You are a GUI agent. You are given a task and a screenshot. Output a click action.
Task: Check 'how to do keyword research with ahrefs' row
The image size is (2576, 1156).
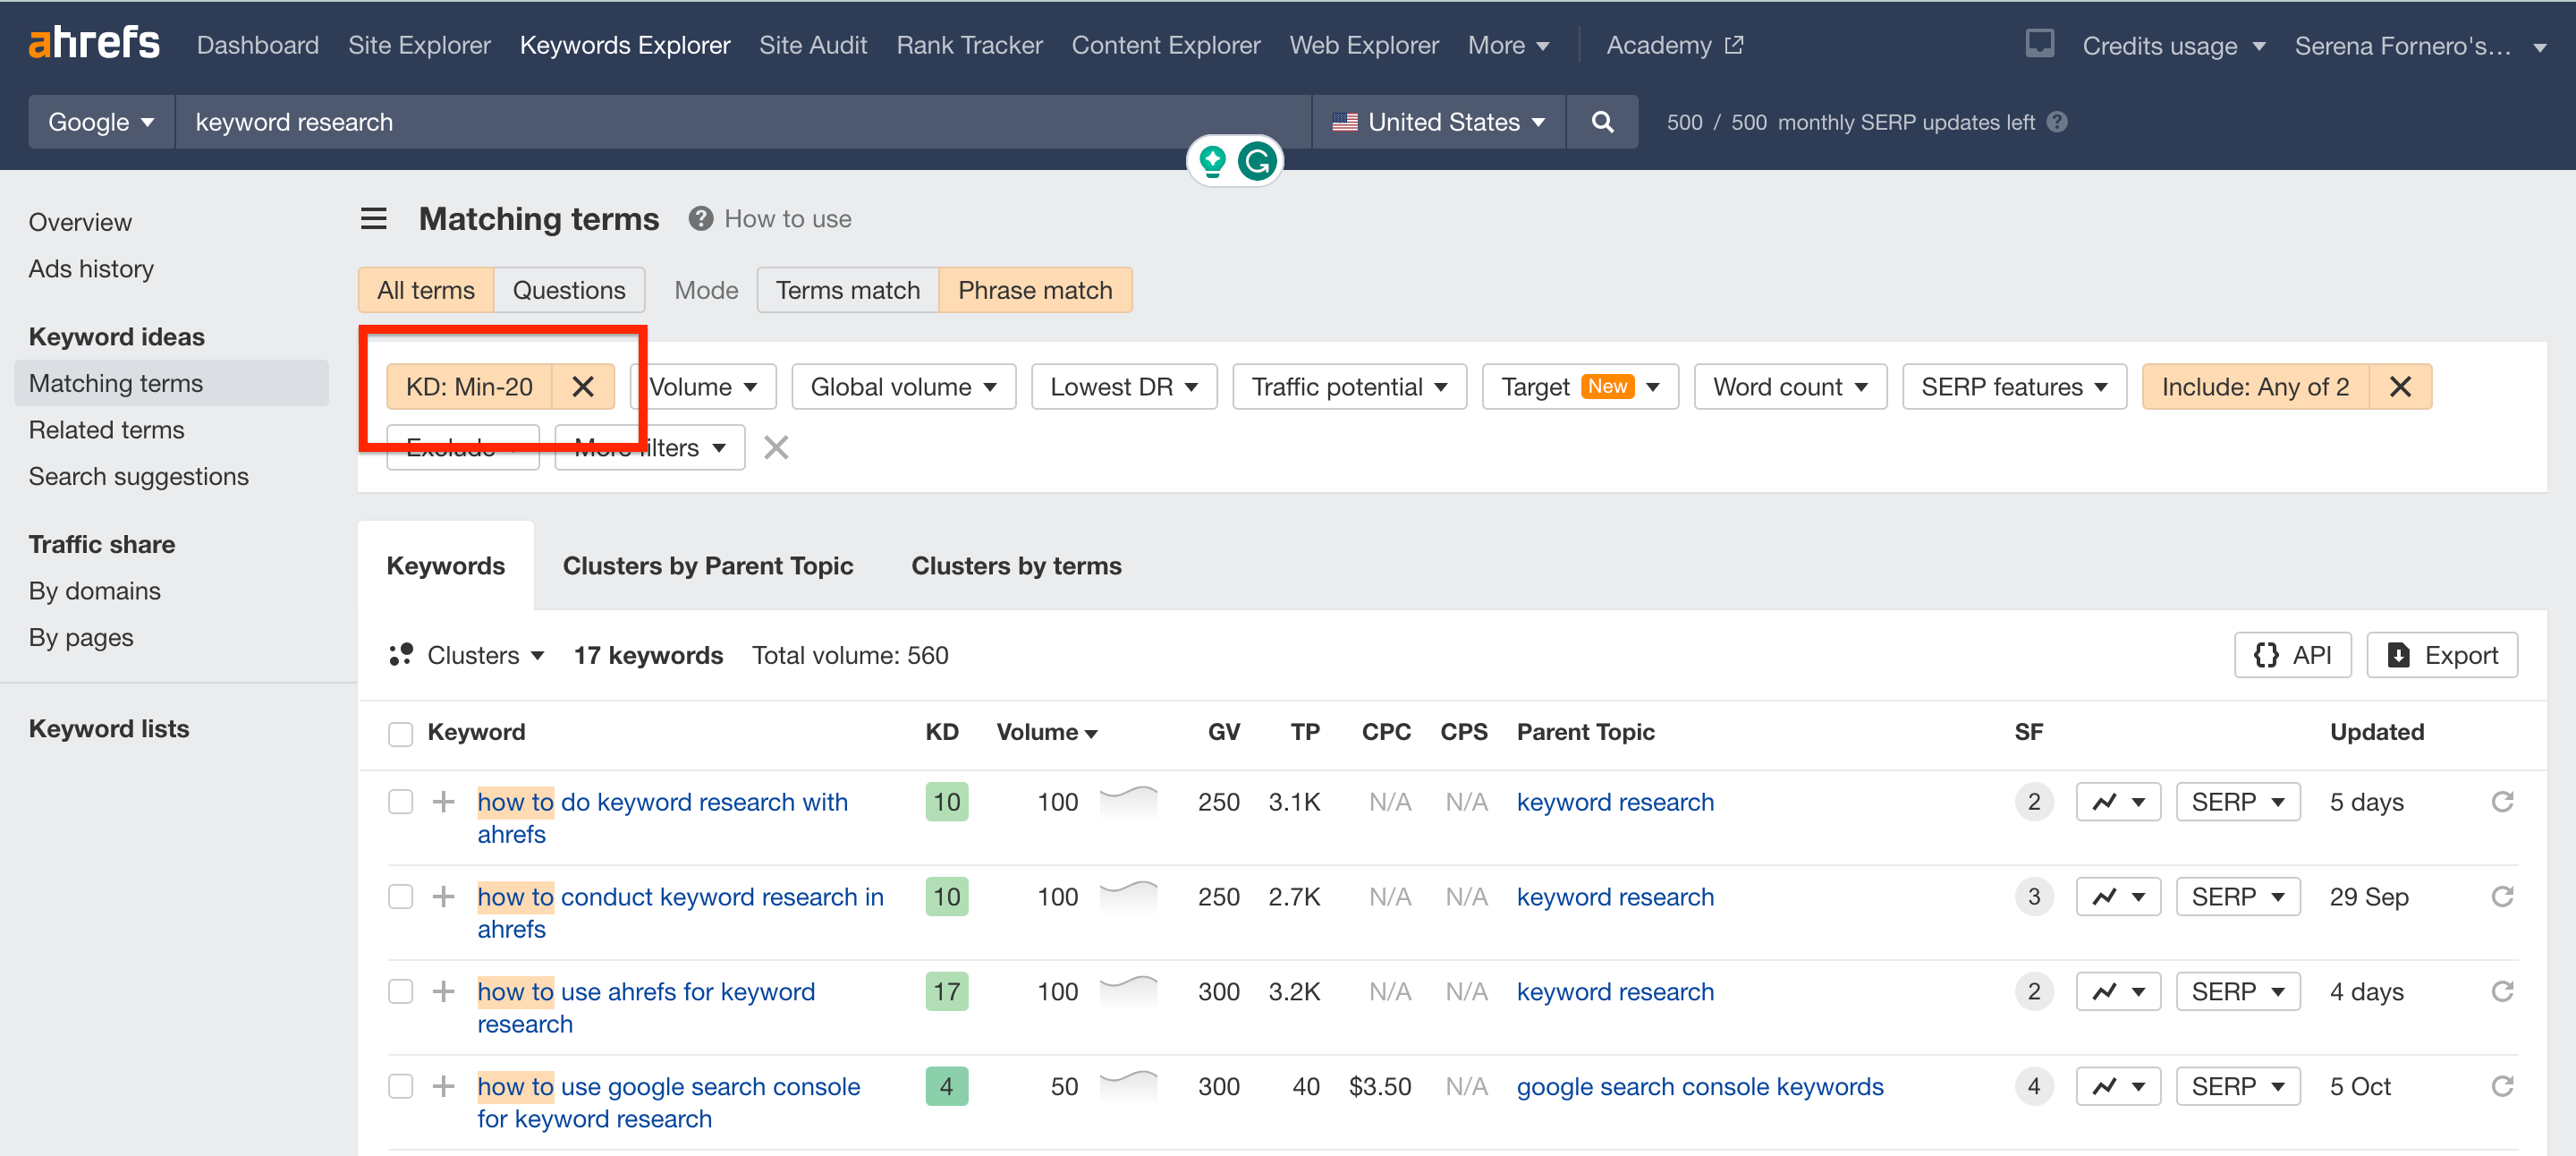400,801
